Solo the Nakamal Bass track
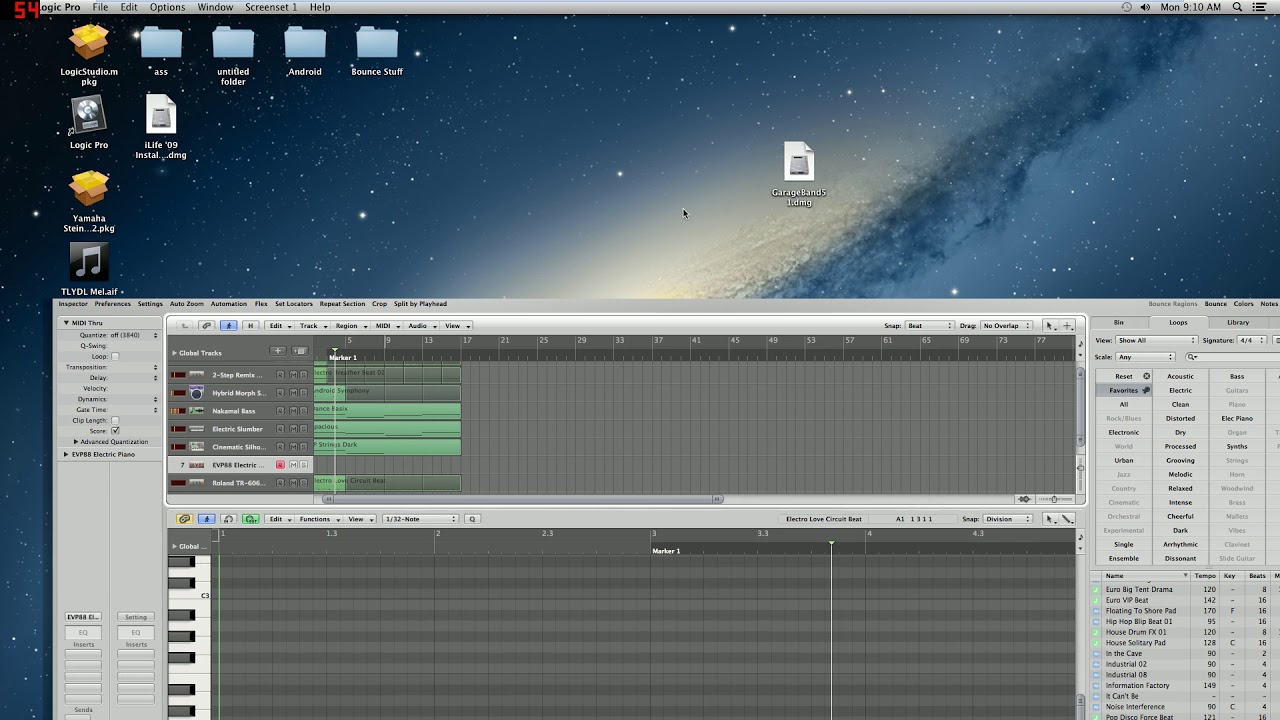The image size is (1280, 720). [304, 411]
